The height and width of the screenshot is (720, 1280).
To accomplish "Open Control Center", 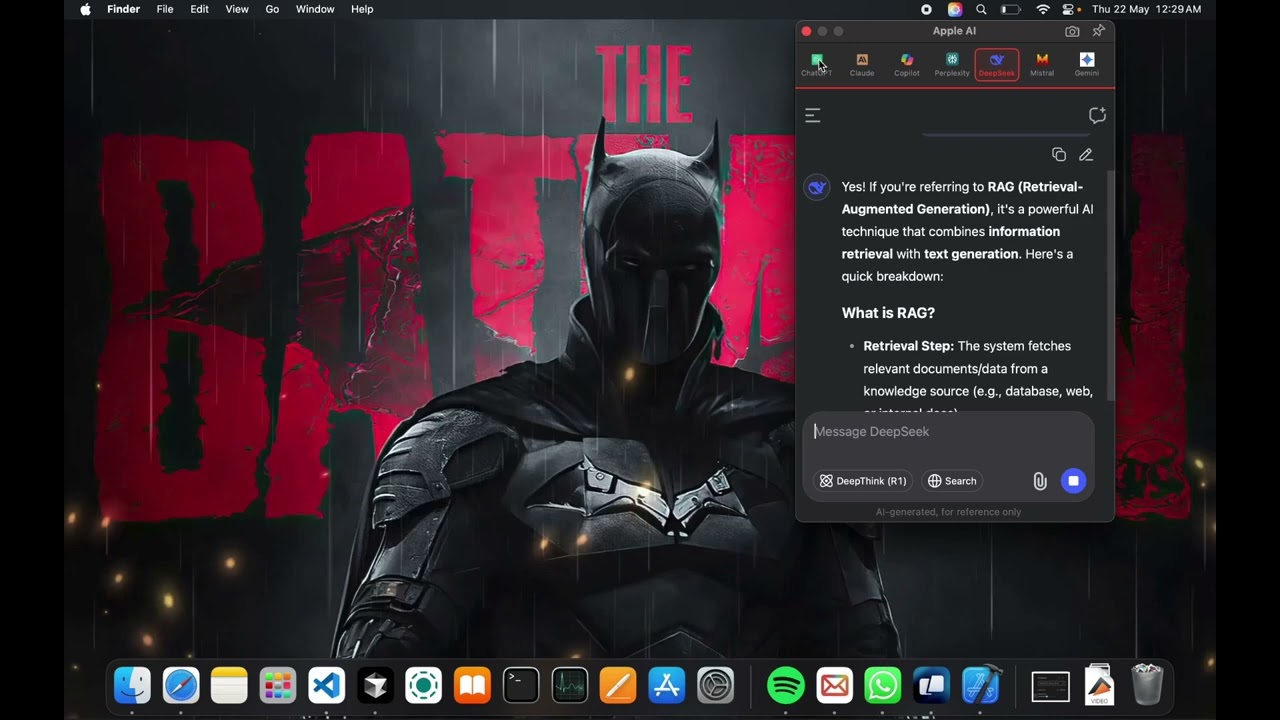I will pos(1069,9).
